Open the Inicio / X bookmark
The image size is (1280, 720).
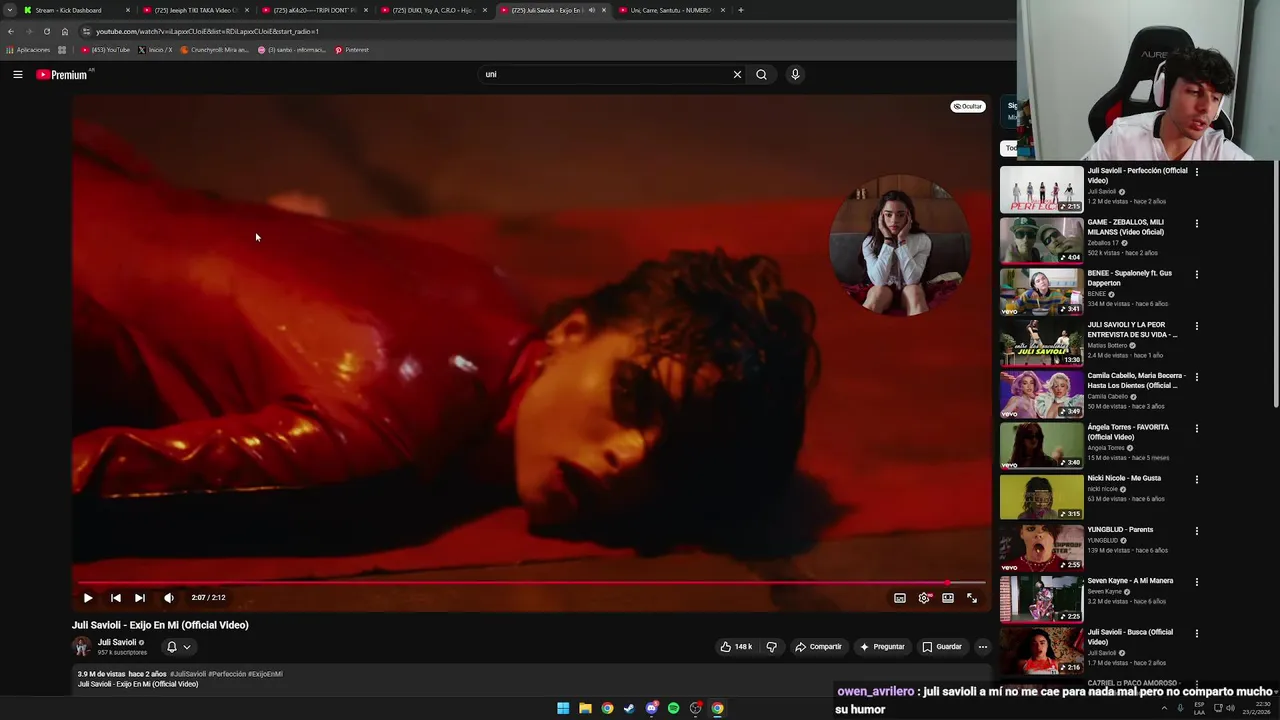click(x=155, y=50)
